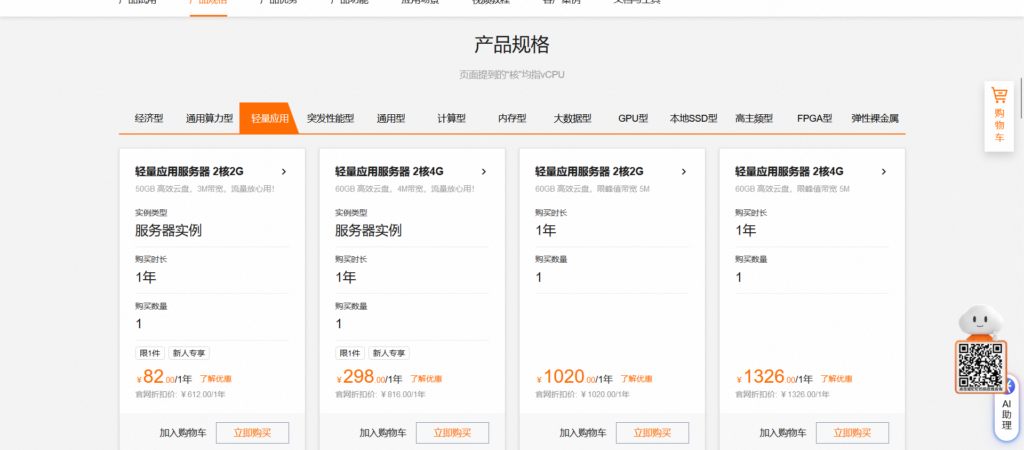Open the floating 购物车 shopping cart icon
Screen dimensions: 1024x450
tap(998, 115)
